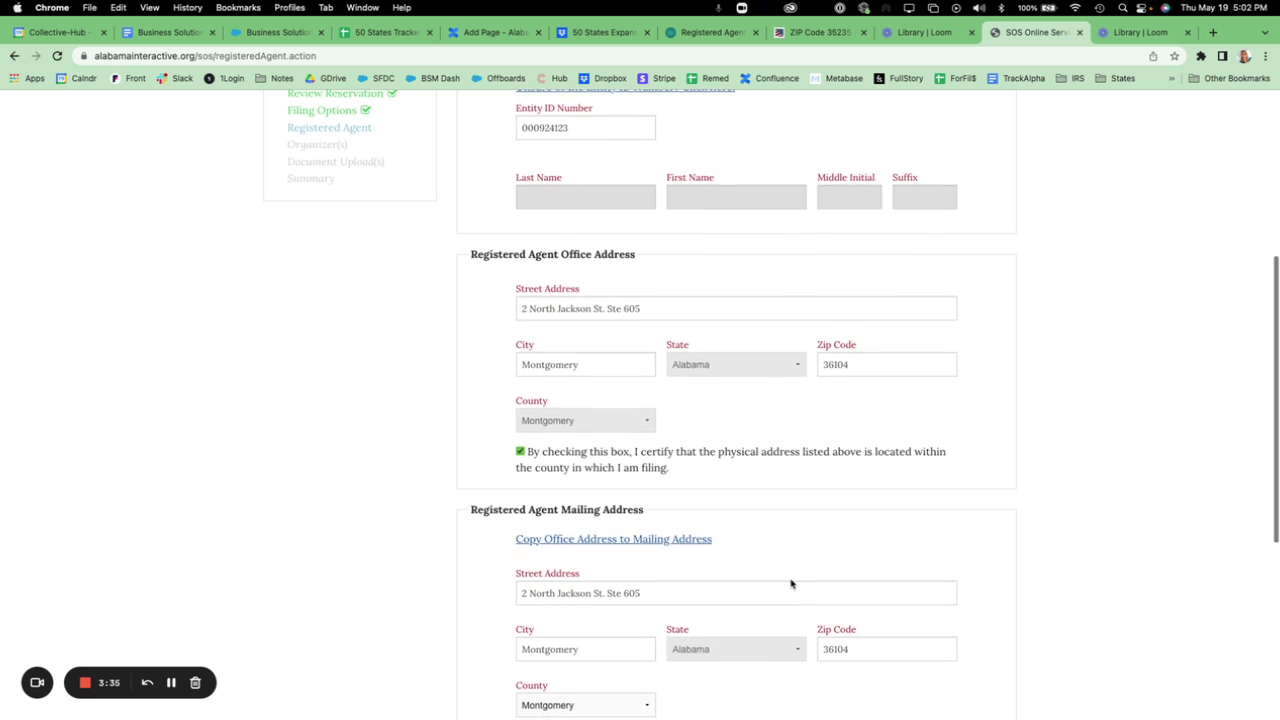Screen dimensions: 1280x720
Task: Switch to the Registered Agent tab
Action: click(712, 32)
